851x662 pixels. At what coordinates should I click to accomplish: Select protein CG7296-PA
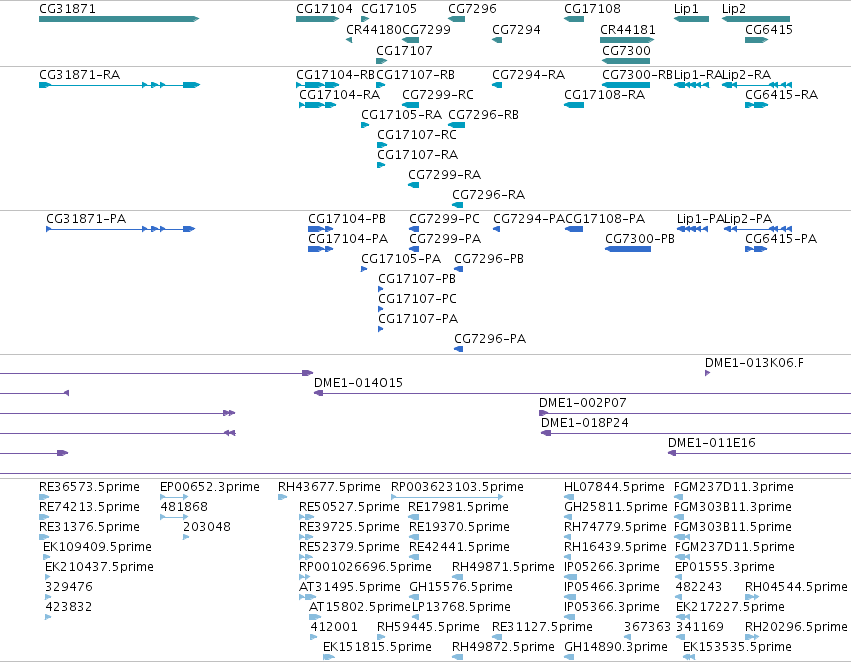coord(459,349)
